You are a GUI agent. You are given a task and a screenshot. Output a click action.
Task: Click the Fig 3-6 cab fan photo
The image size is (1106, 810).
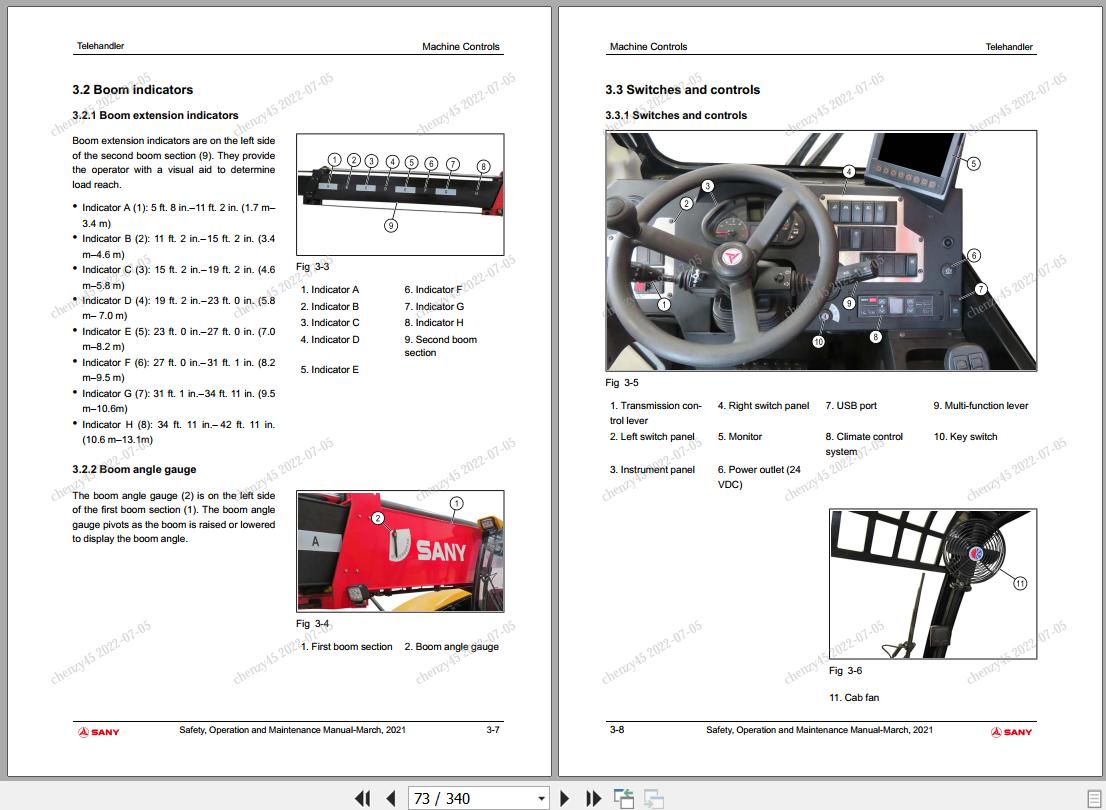coord(933,584)
